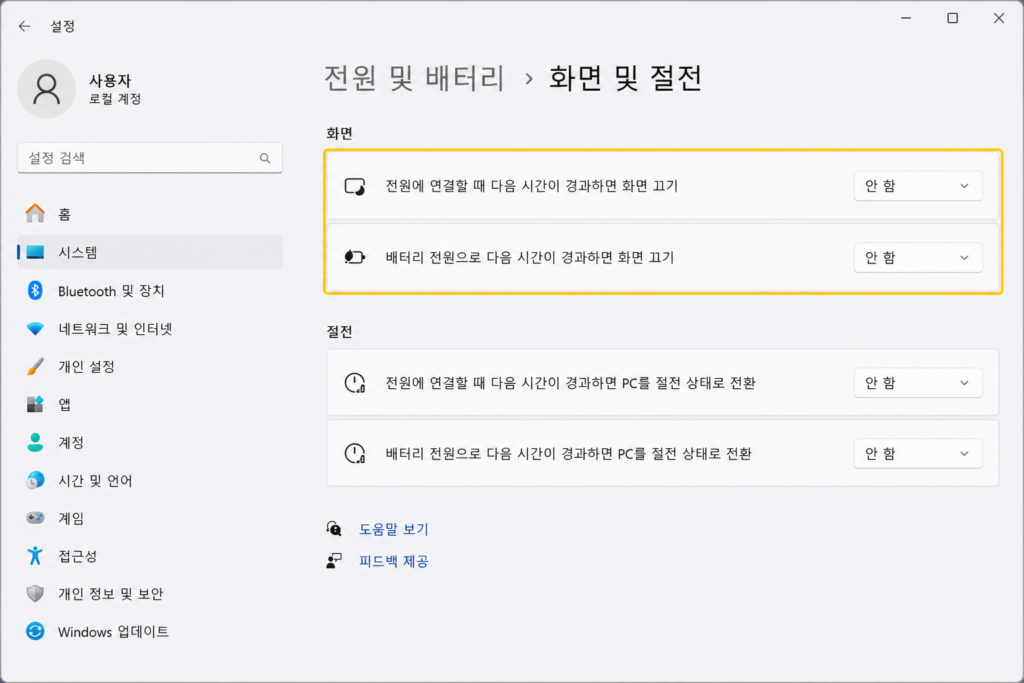Close the 설정 window
The height and width of the screenshot is (683, 1024).
(x=999, y=18)
